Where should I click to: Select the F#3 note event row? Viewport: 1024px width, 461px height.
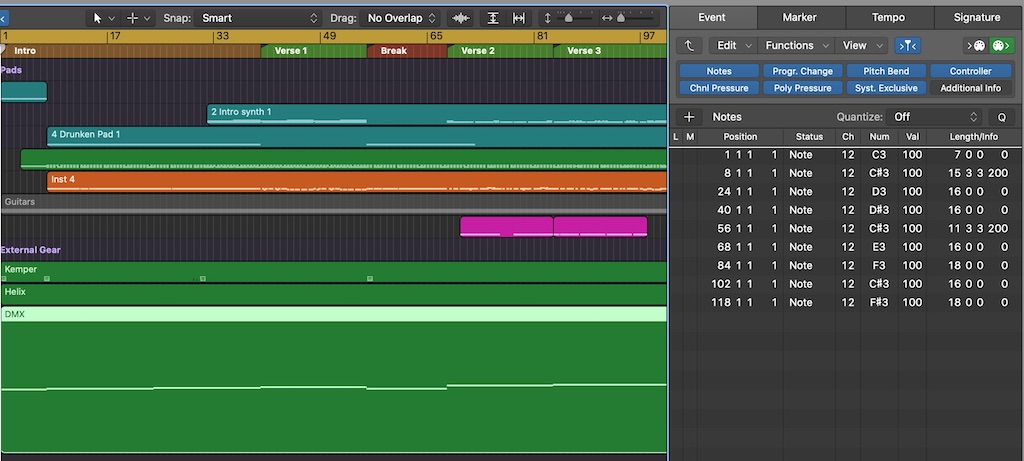point(846,302)
